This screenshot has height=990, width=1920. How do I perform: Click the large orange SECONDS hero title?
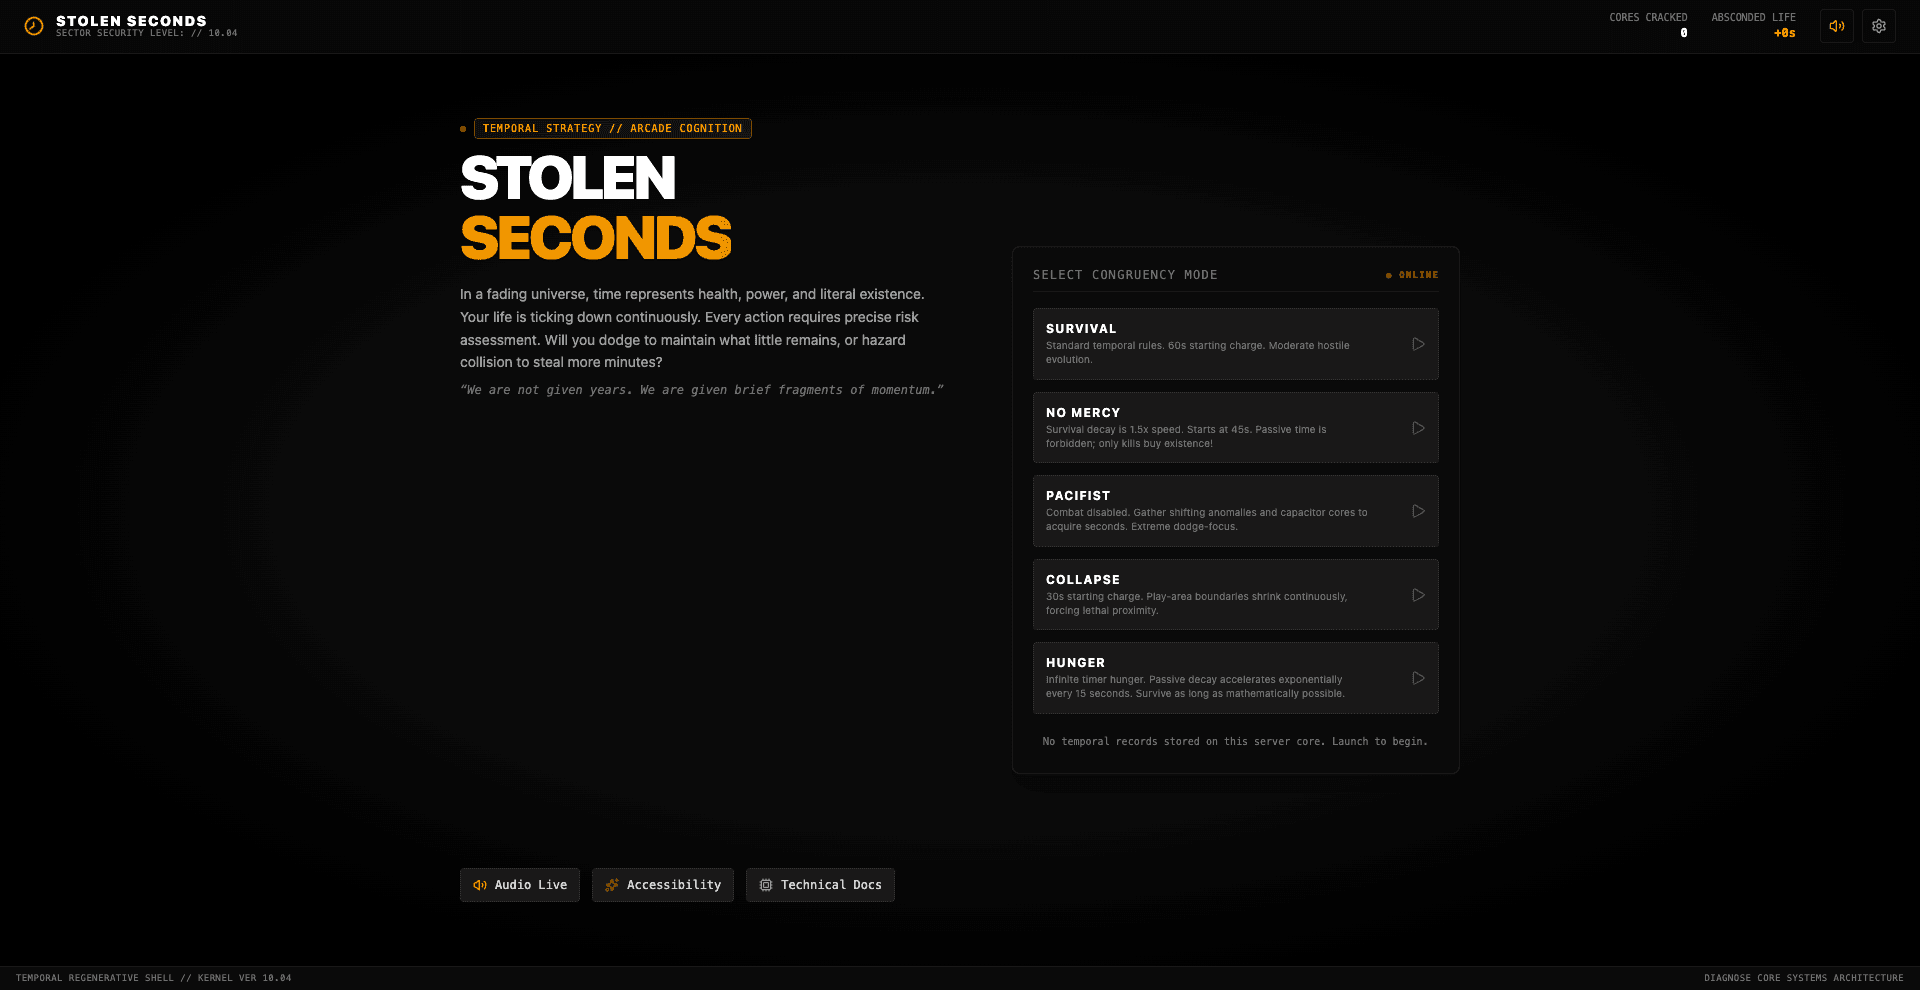(x=596, y=238)
